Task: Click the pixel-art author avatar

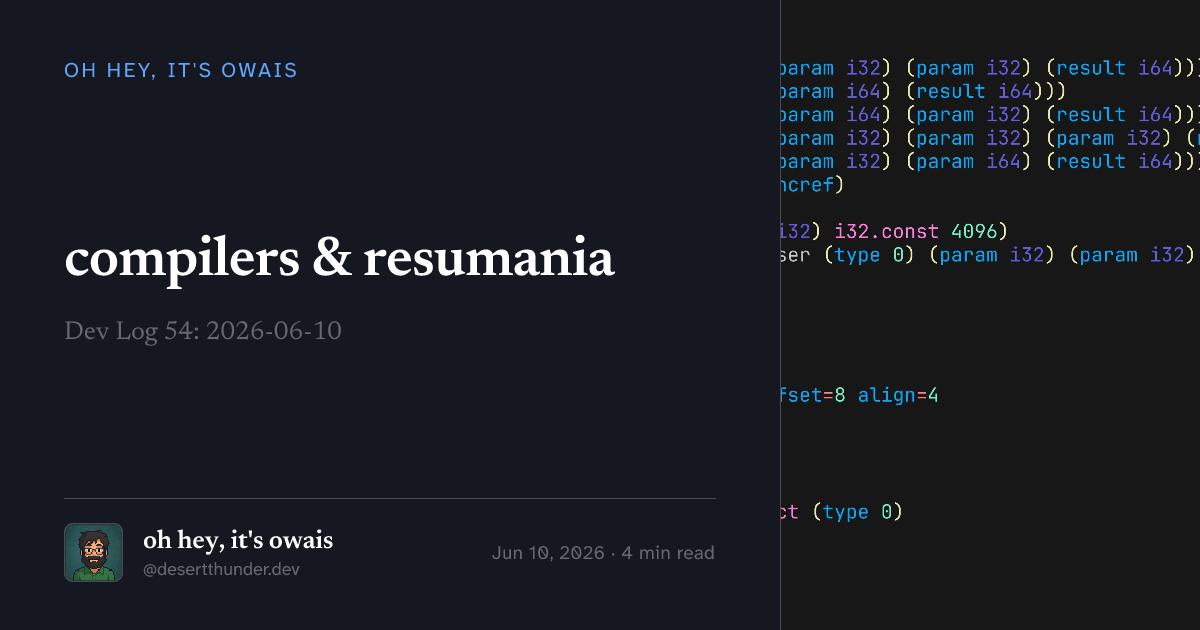Action: click(x=93, y=552)
